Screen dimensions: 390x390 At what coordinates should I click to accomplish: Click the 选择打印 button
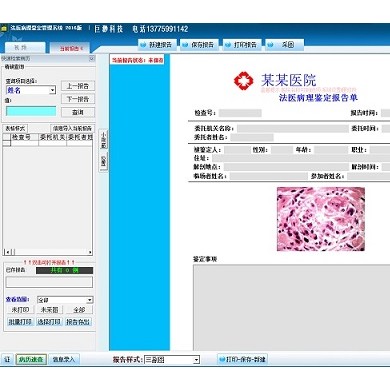(49, 322)
